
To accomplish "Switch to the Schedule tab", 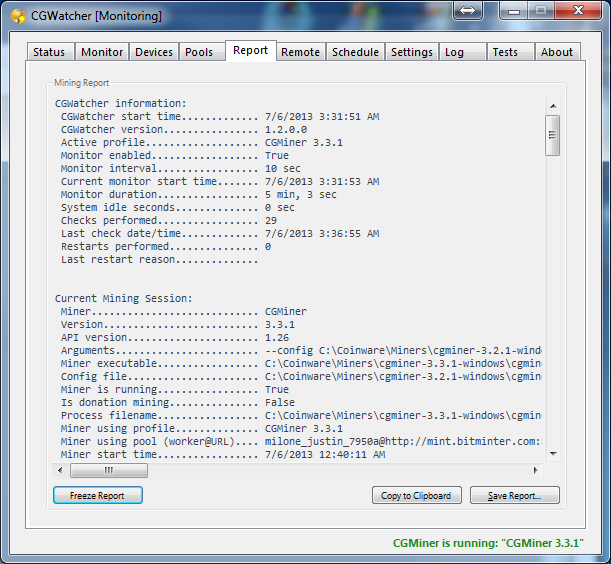I will point(355,52).
